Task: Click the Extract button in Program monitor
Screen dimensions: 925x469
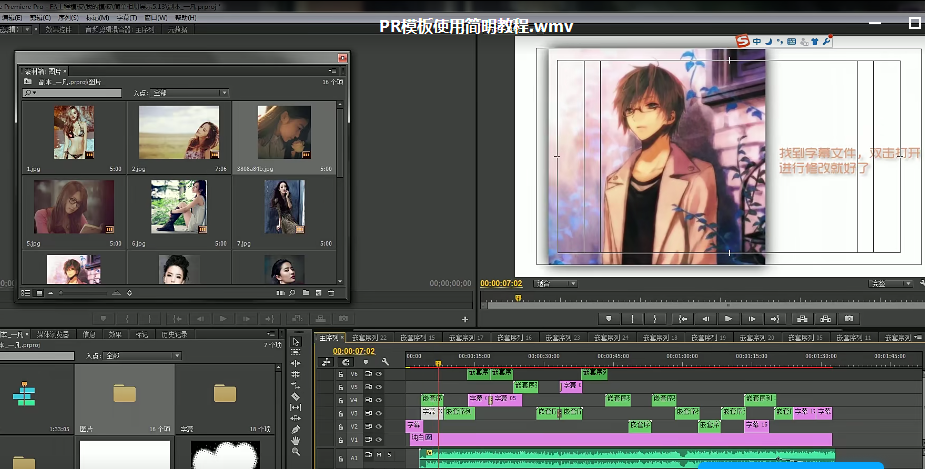Action: tap(825, 319)
